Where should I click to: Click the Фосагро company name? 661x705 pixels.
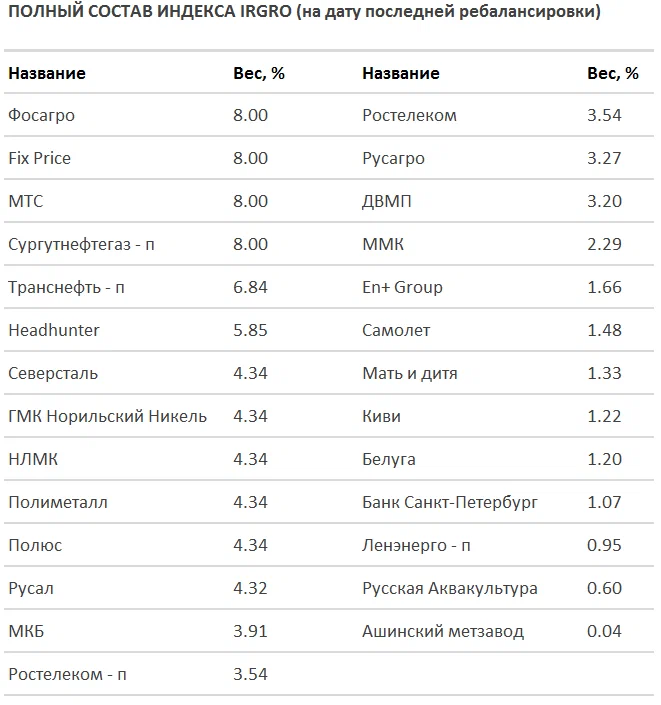point(41,115)
